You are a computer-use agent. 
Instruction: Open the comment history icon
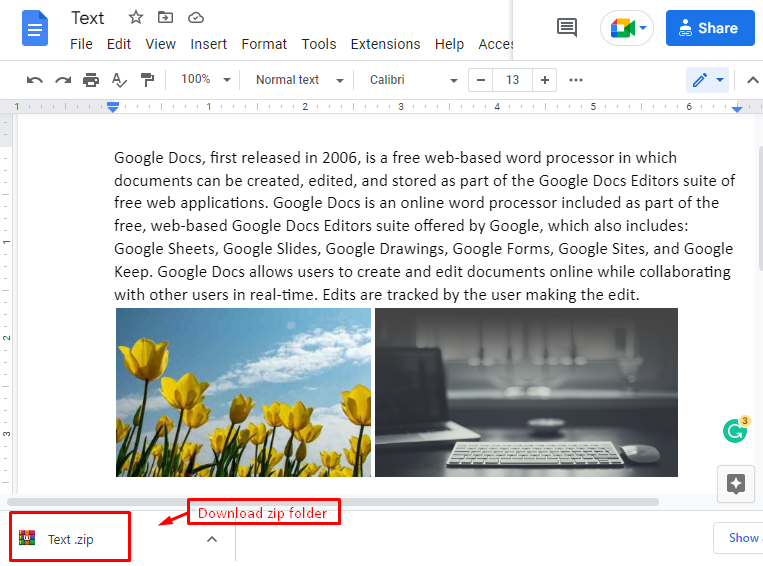click(566, 28)
